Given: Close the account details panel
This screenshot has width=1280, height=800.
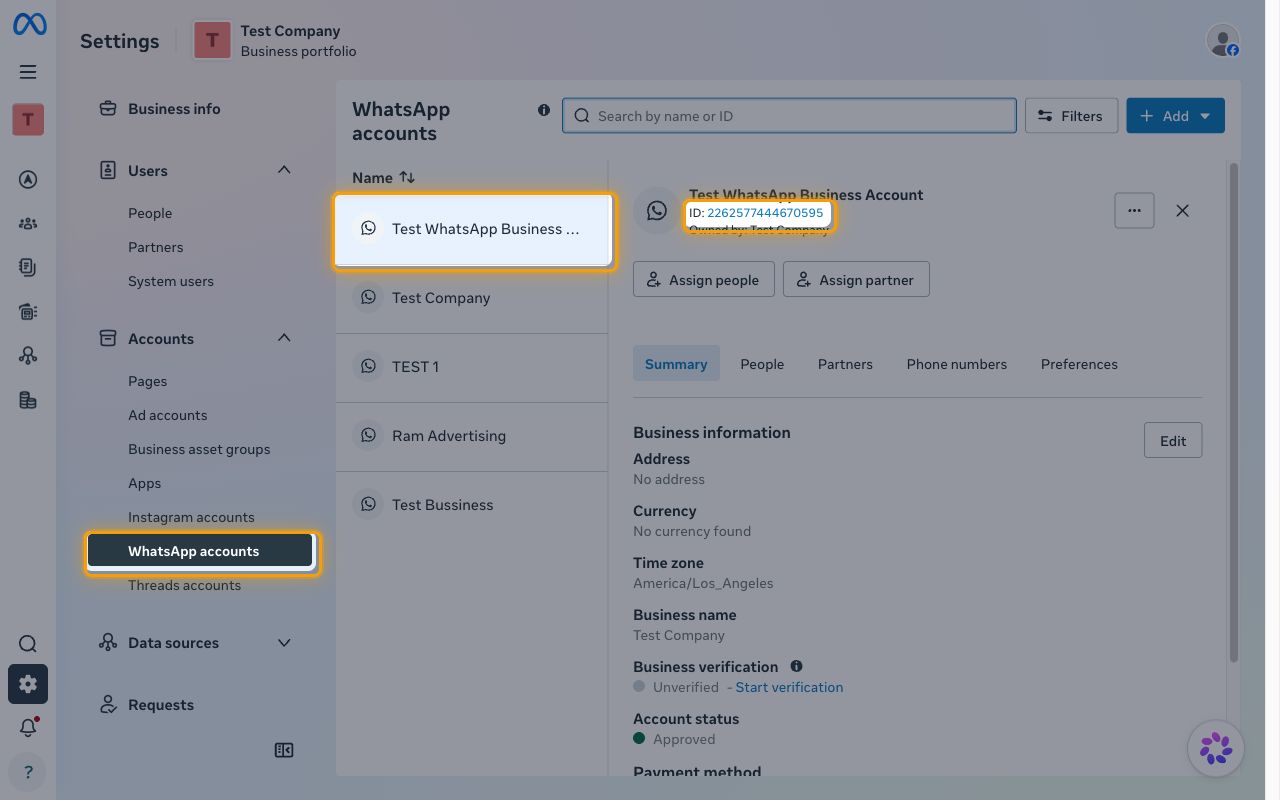Looking at the screenshot, I should point(1182,211).
